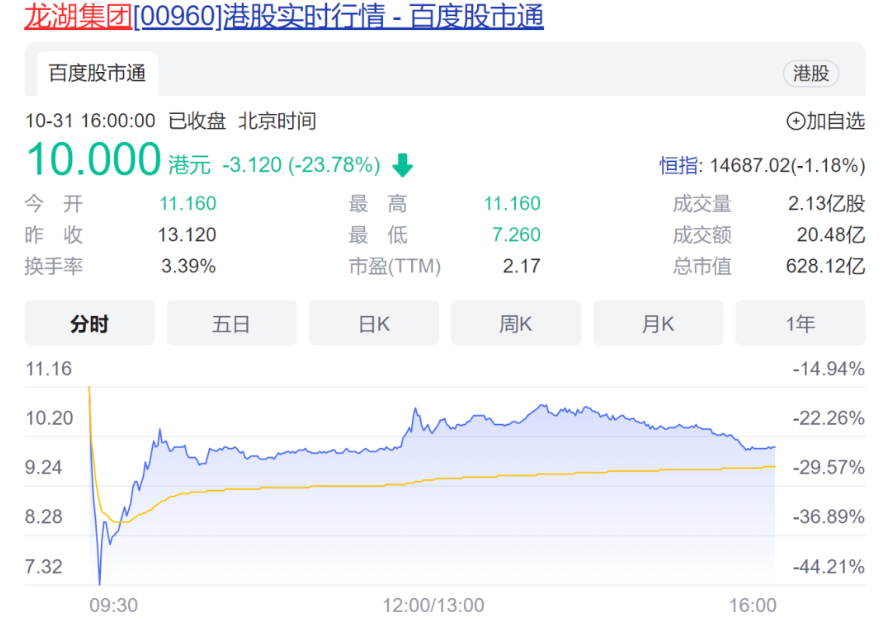
Task: Click the -36.89% axis label
Action: click(829, 517)
